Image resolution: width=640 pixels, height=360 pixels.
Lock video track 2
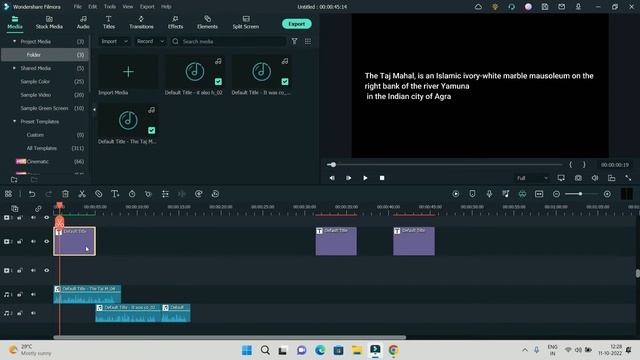point(20,241)
